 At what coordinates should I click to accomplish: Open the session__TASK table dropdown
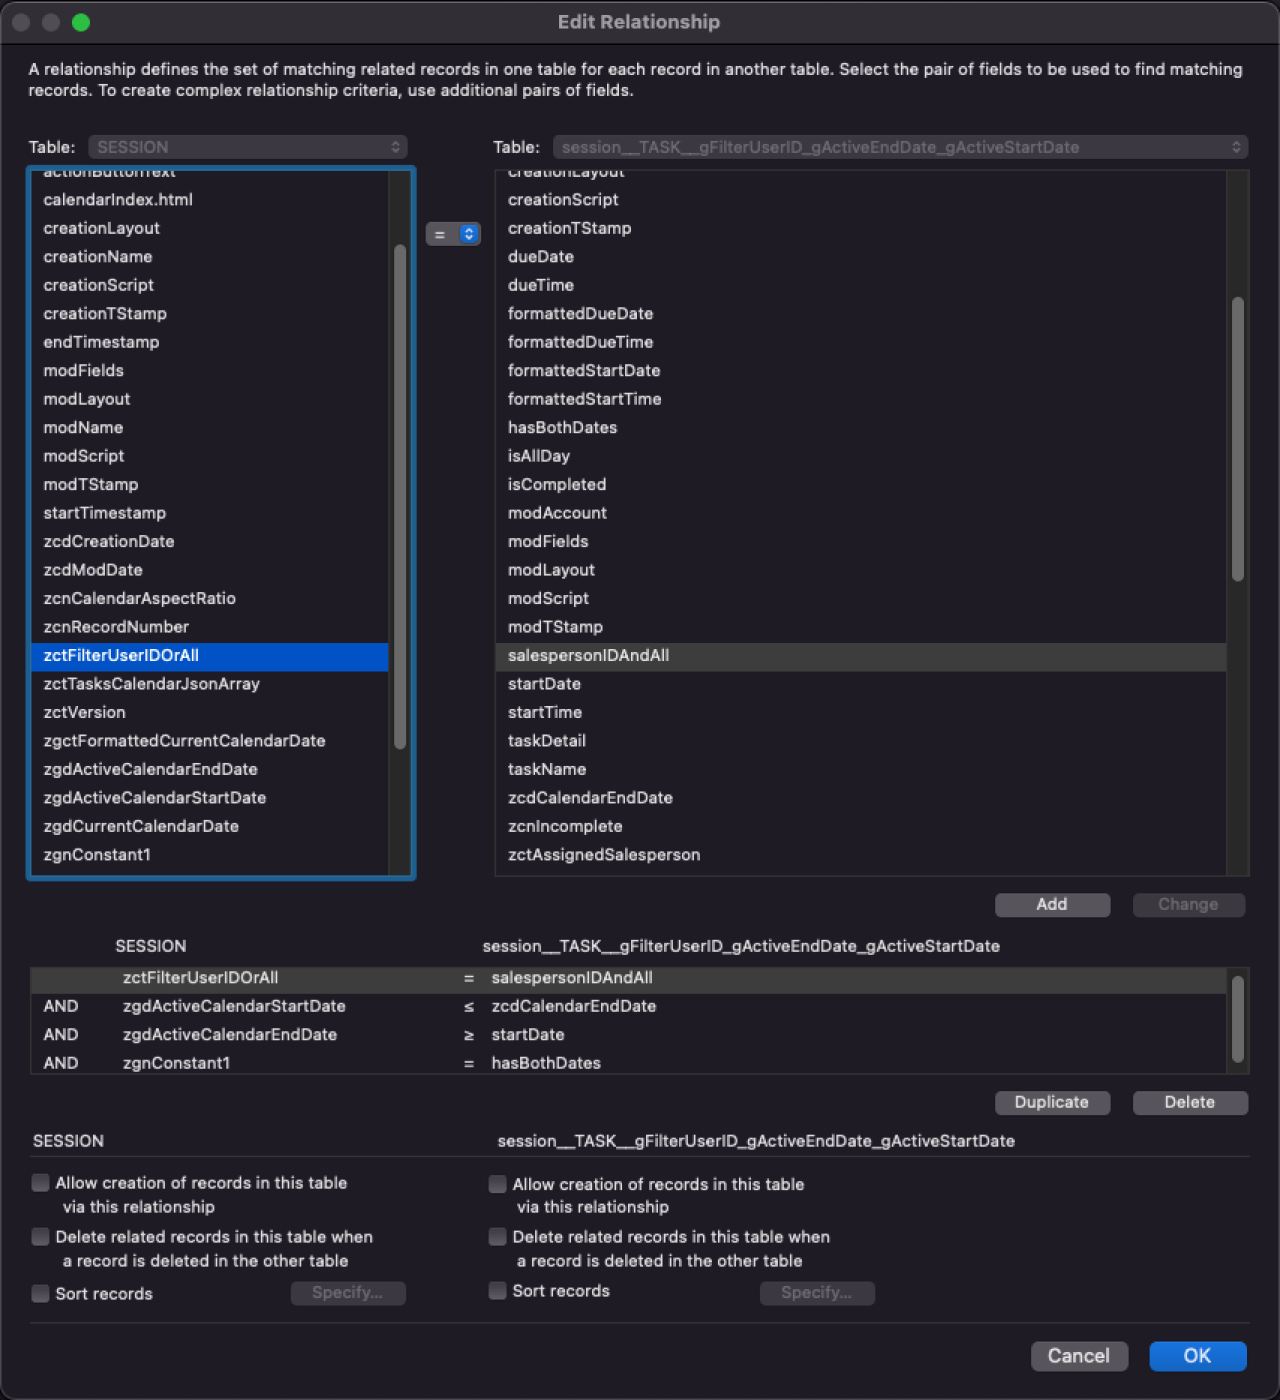pyautogui.click(x=900, y=147)
